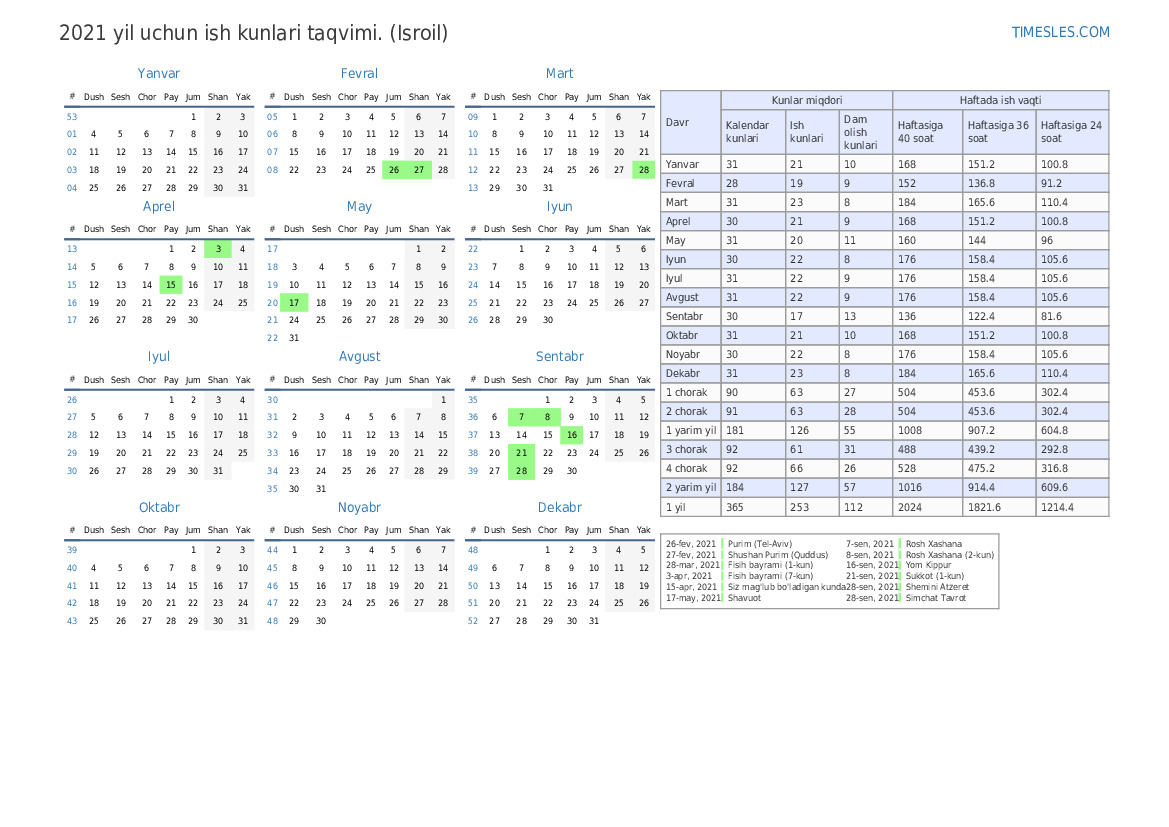This screenshot has height=827, width=1169.
Task: Select the Aprel month heading
Action: click(x=159, y=207)
